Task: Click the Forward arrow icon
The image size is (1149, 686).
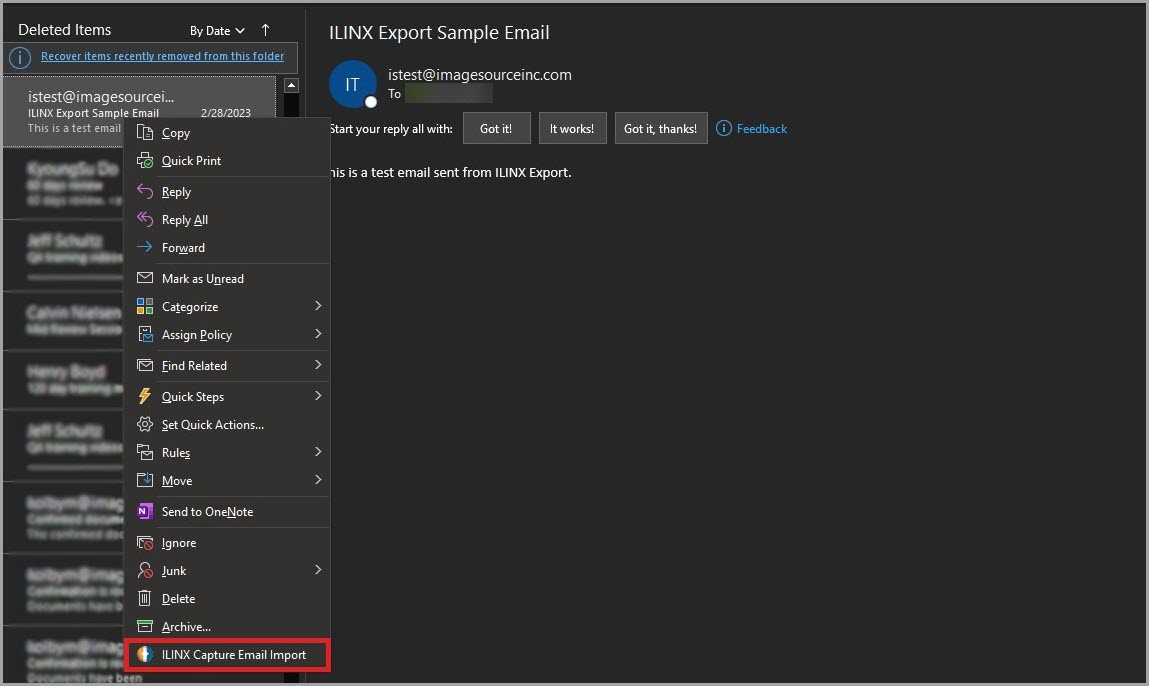Action: [x=145, y=247]
